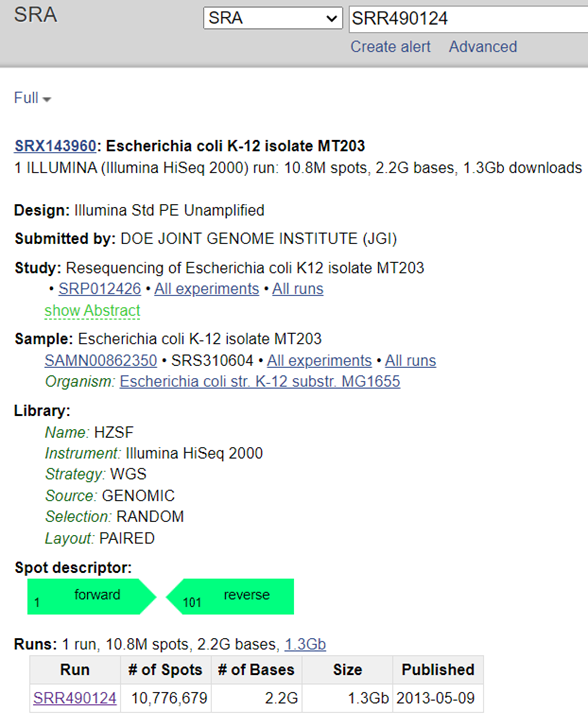Click the Size column header
Screen dimensions: 588x728
347,670
